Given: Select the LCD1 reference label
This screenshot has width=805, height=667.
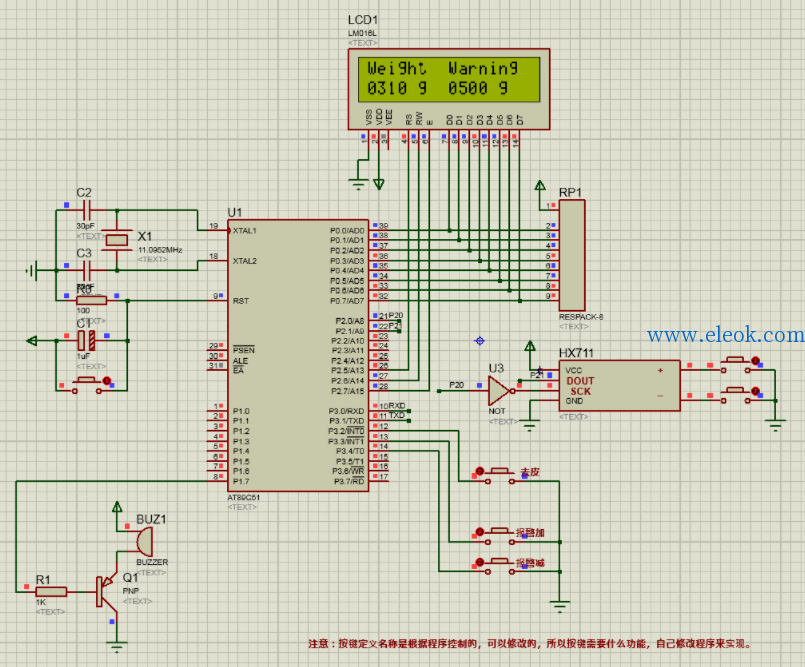Looking at the screenshot, I should click(x=362, y=20).
